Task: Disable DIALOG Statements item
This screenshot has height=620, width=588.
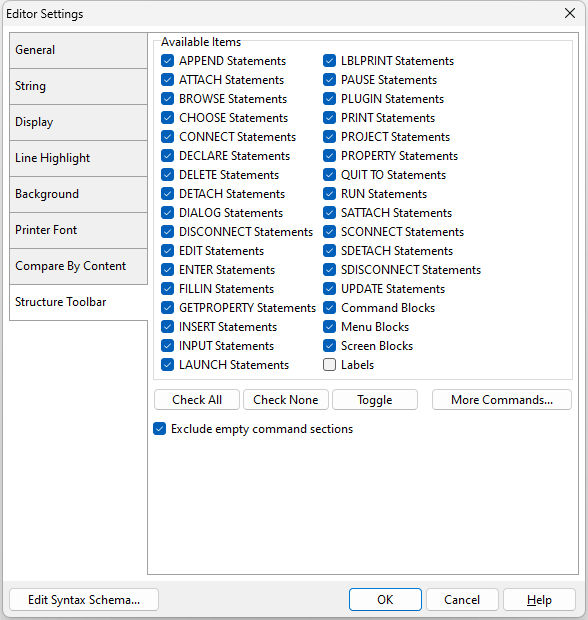Action: (167, 213)
